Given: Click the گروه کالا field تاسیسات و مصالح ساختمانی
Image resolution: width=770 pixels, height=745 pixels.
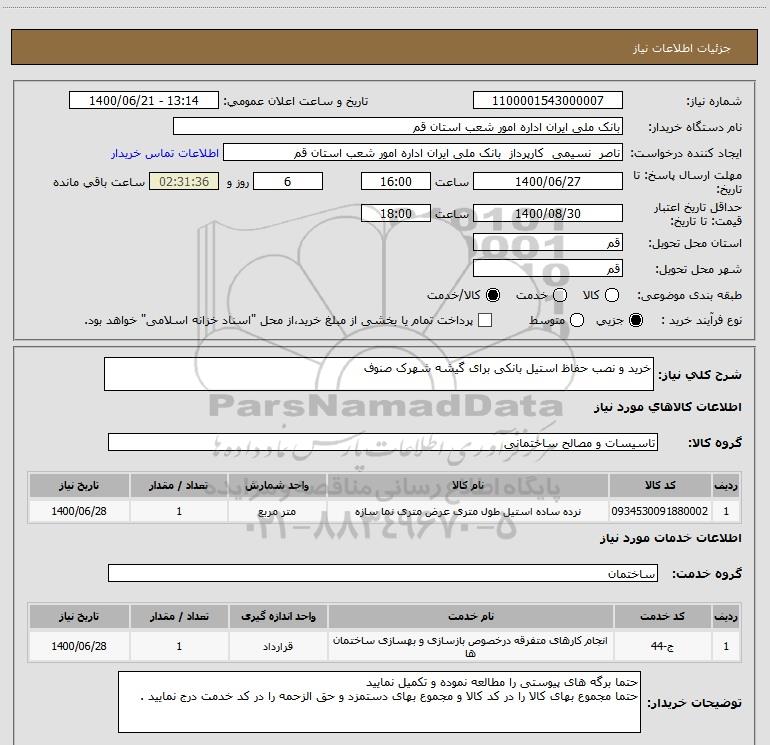Looking at the screenshot, I should (x=383, y=442).
